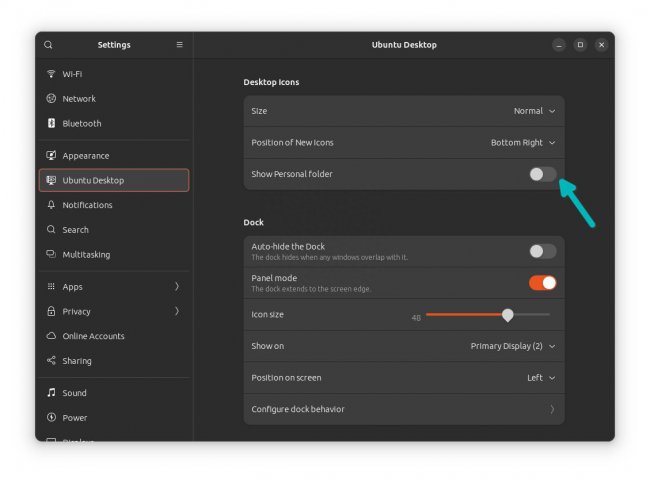Minimize the Settings window
Image resolution: width=650 pixels, height=480 pixels.
tap(559, 45)
